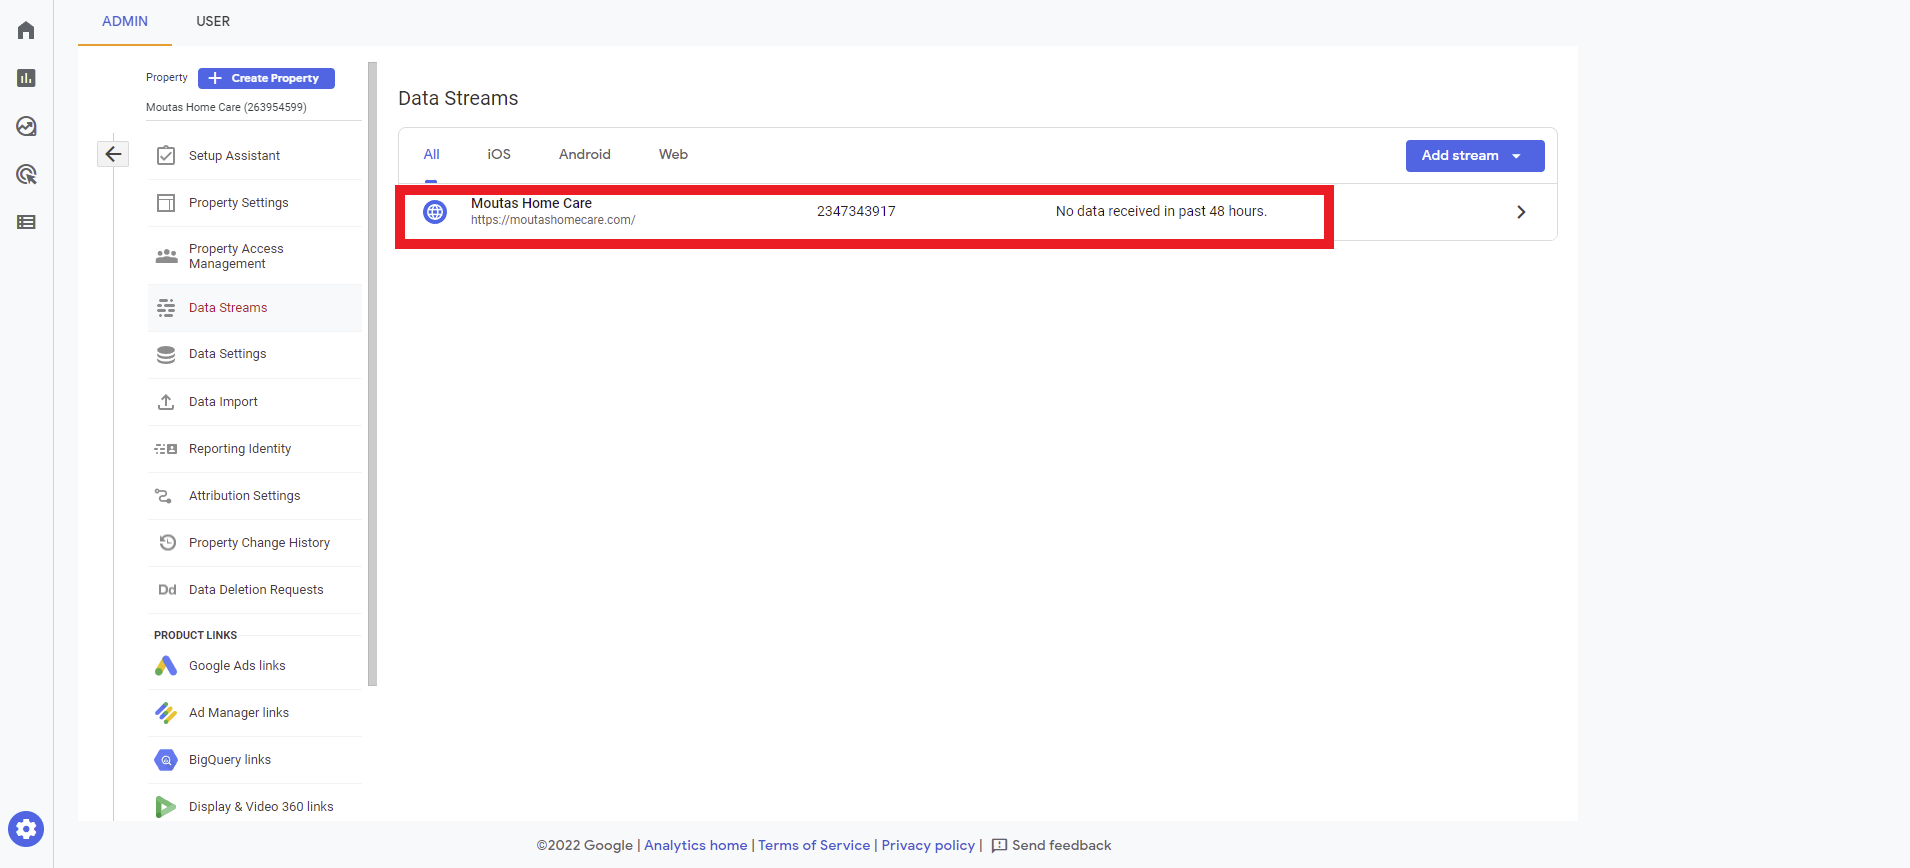Open the Terms of Service link
1910x868 pixels.
pos(813,845)
